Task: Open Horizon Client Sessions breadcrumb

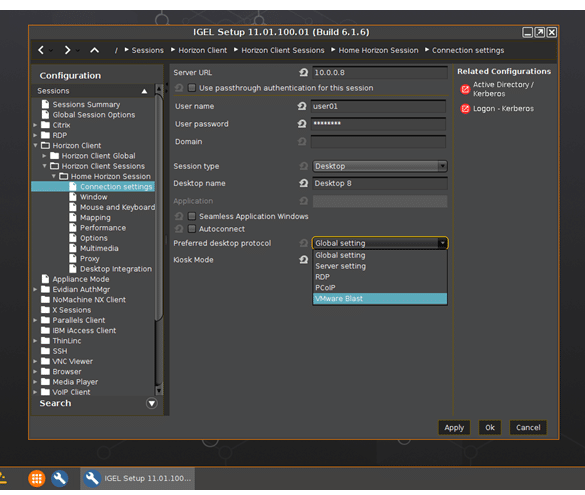Action: tap(283, 50)
